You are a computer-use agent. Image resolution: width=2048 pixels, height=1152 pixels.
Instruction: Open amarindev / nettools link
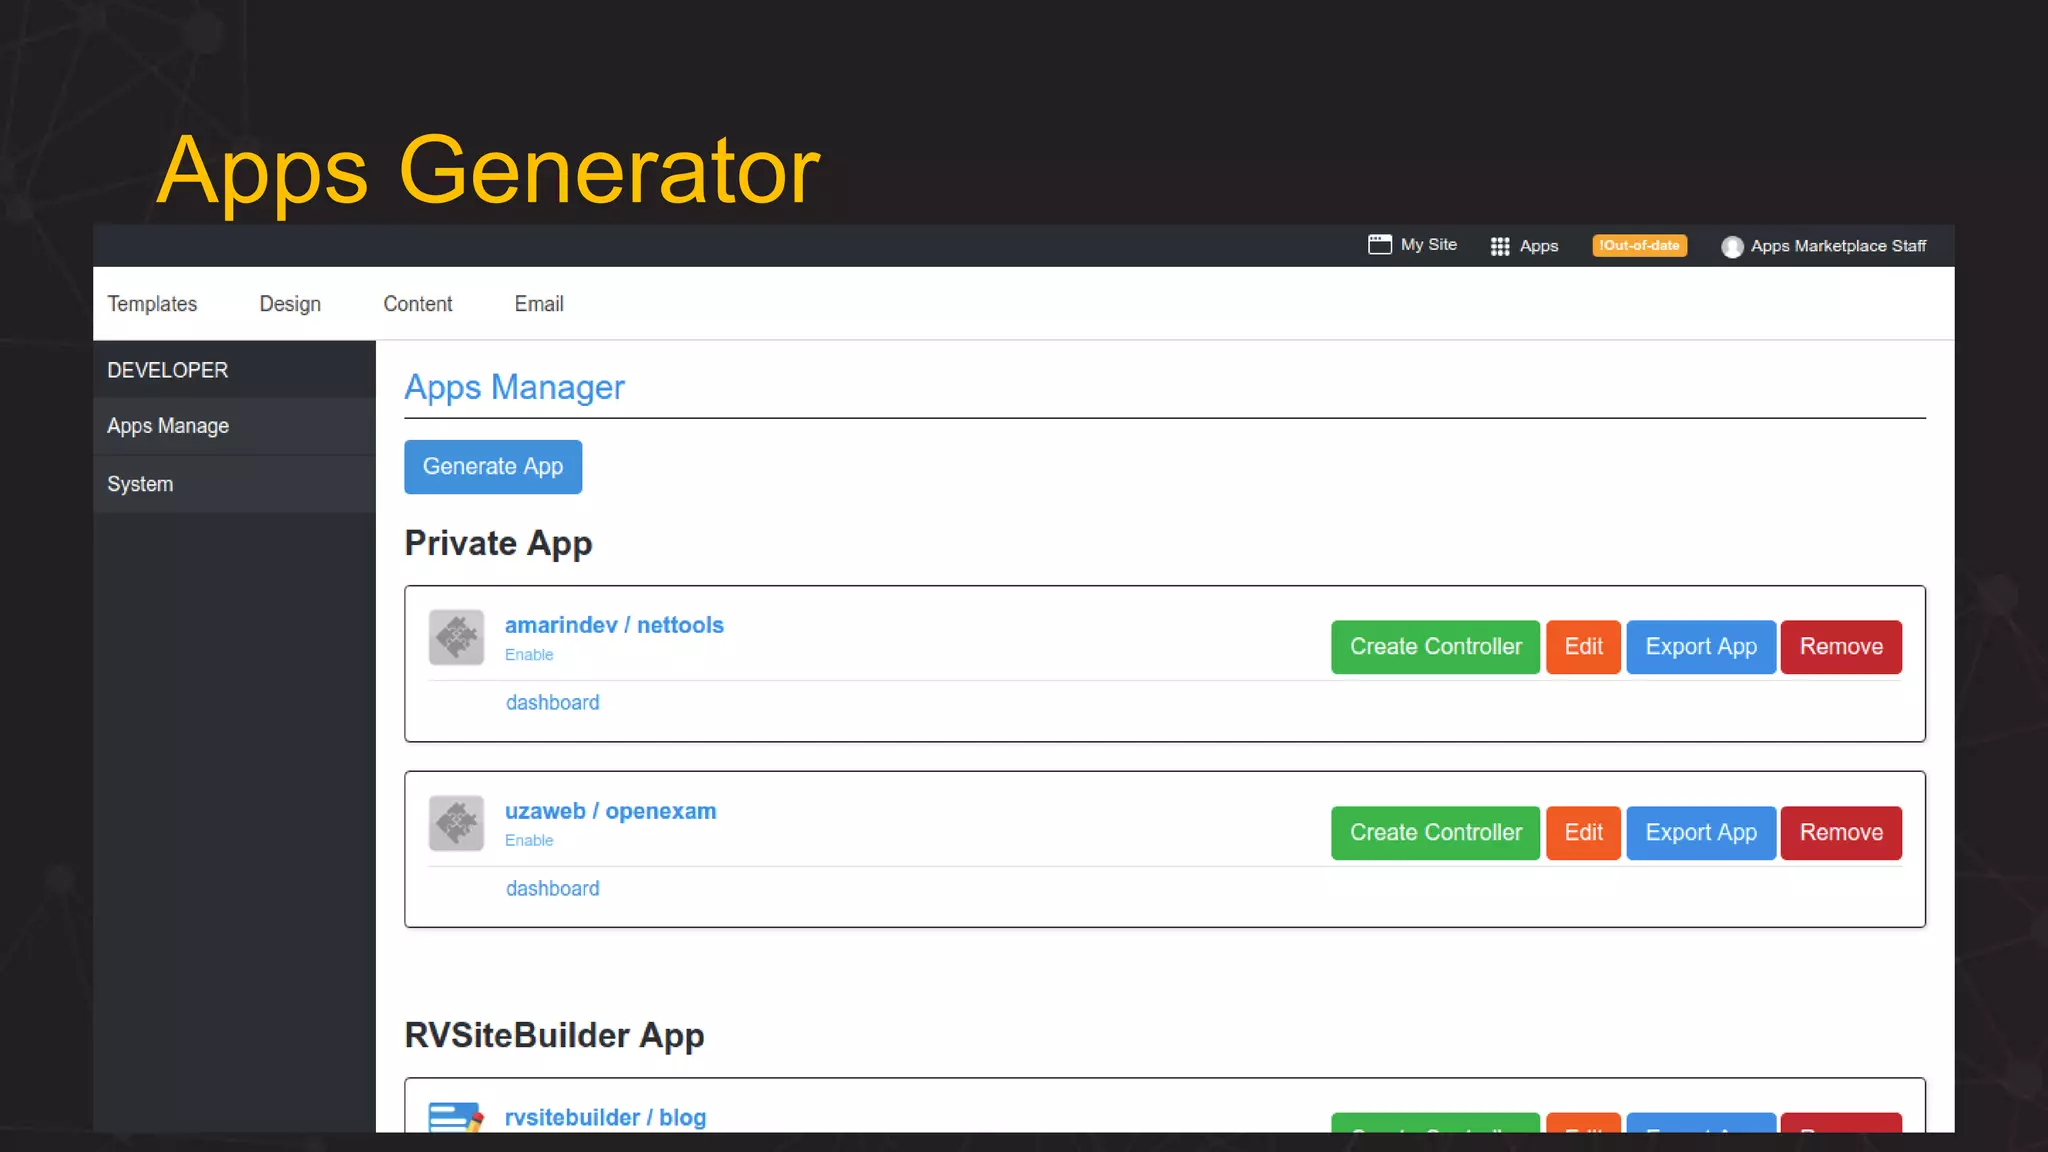pos(614,625)
